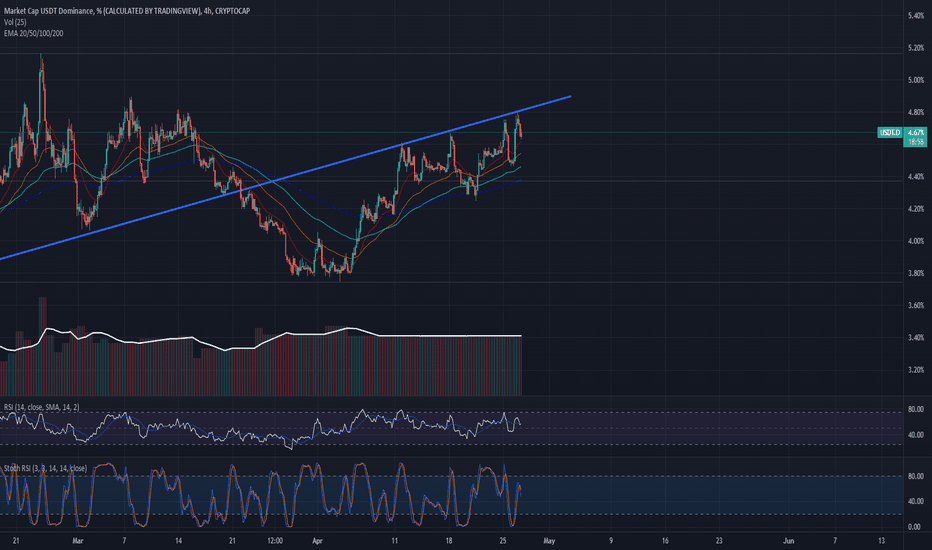
Task: Select the EMA 20/50/100/200 indicator legend
Action: click(x=33, y=33)
